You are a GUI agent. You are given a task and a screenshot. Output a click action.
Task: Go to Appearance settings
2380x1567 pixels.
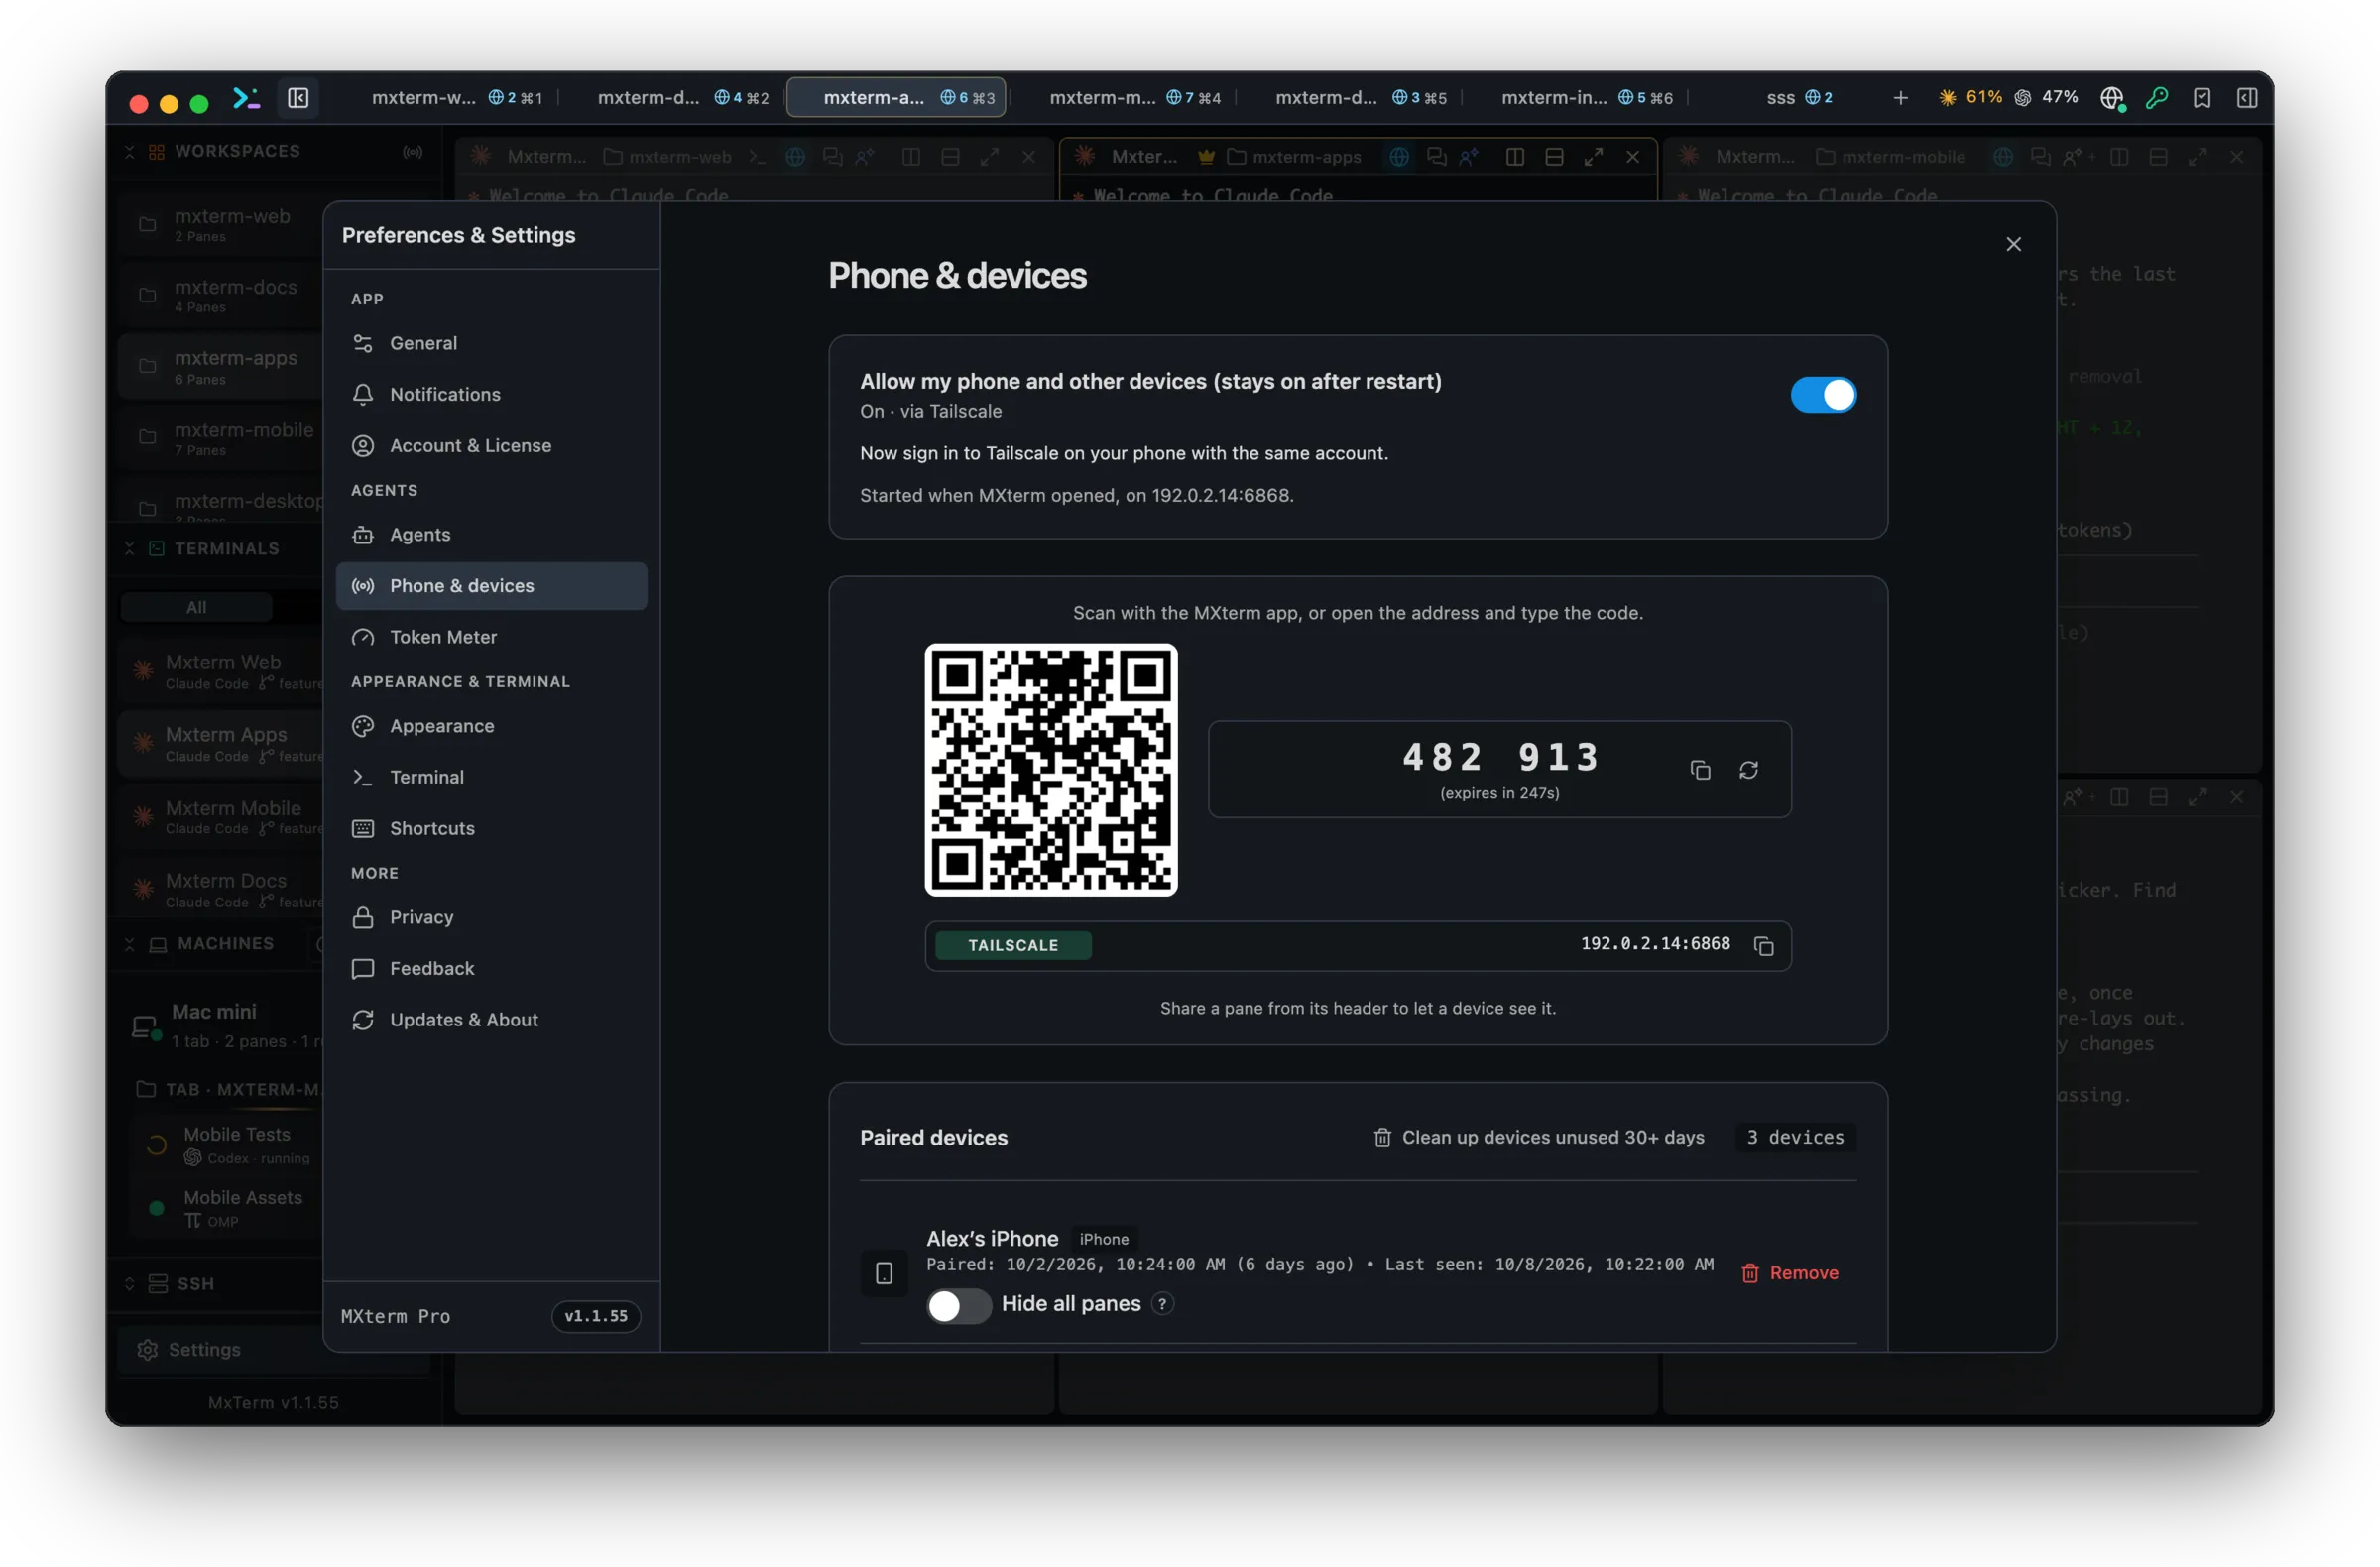pos(491,726)
